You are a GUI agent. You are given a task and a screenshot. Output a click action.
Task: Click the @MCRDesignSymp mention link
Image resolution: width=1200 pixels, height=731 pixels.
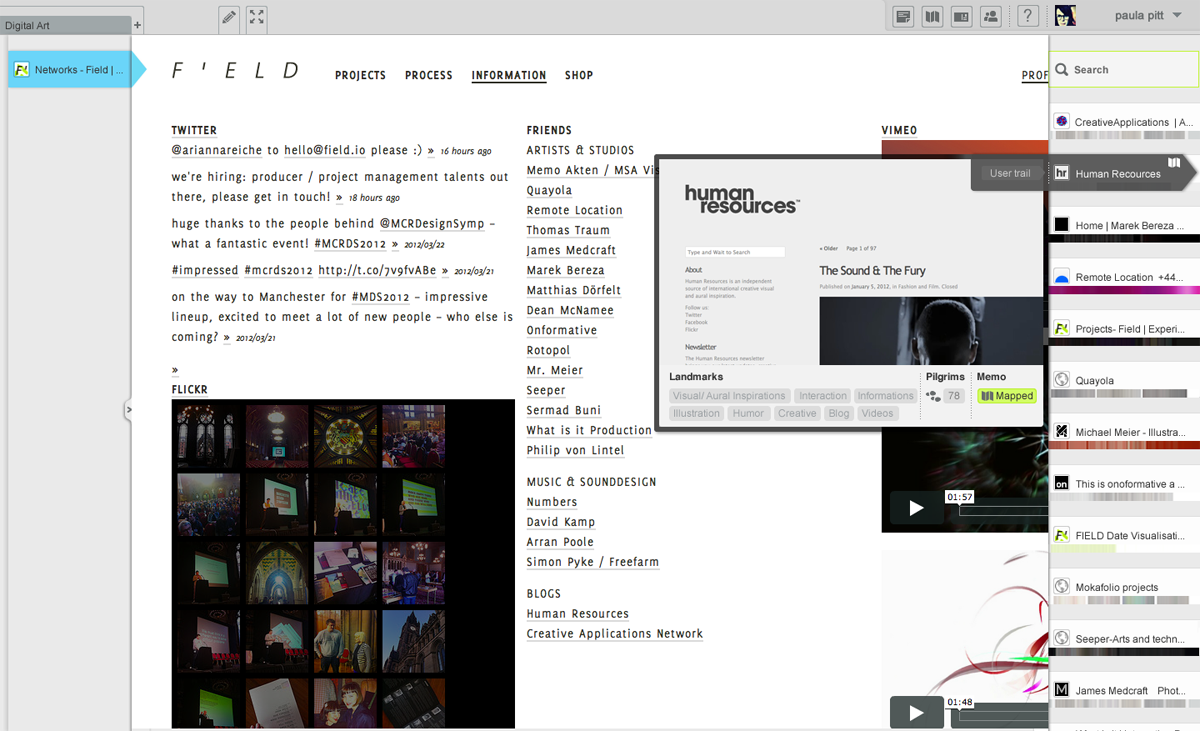click(432, 224)
